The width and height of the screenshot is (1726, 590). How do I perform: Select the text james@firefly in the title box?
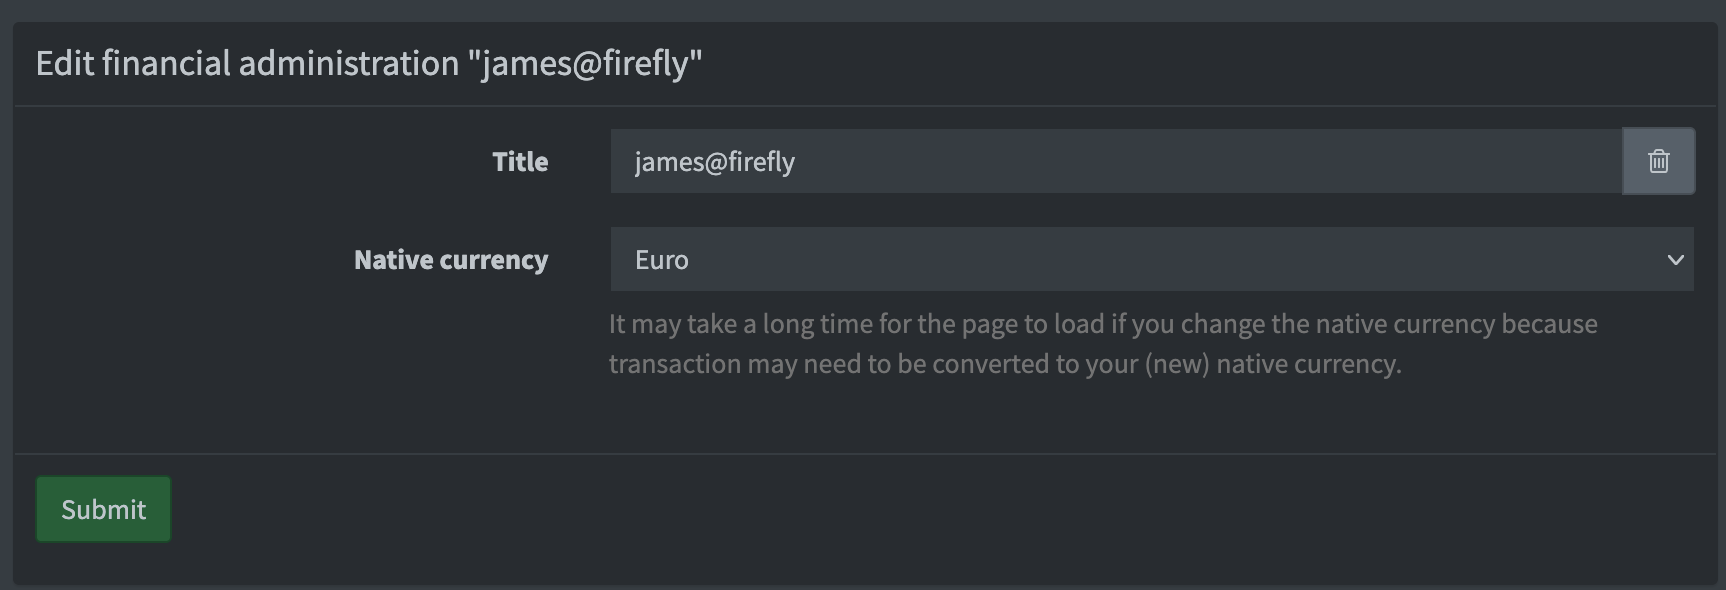click(x=716, y=161)
